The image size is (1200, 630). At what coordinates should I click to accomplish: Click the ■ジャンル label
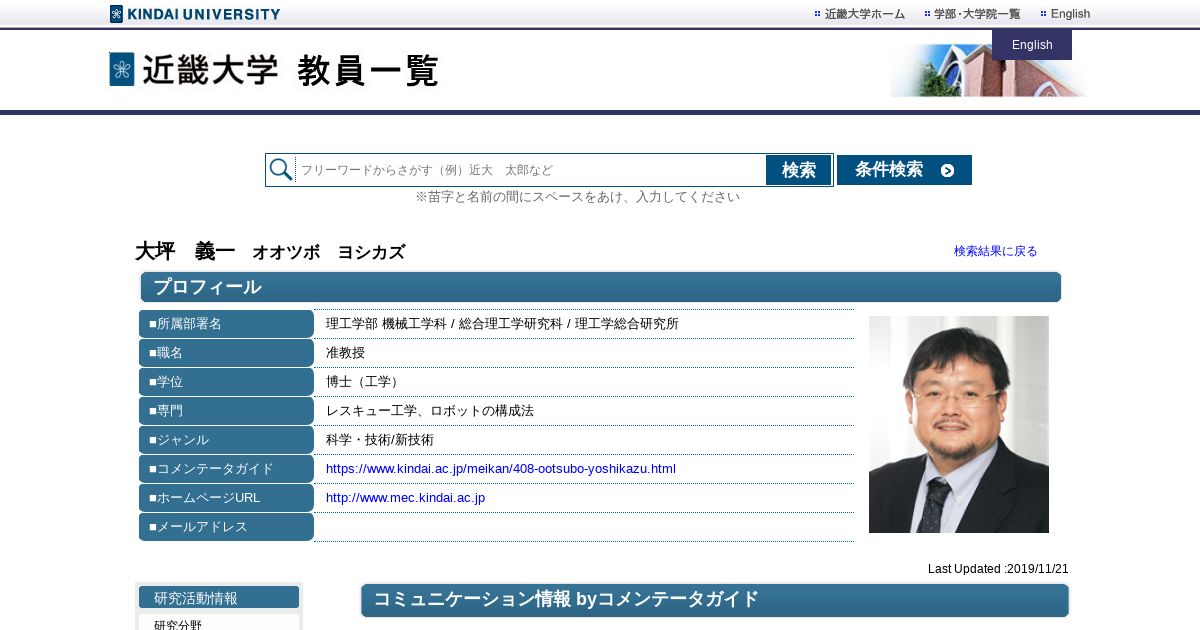tap(226, 440)
